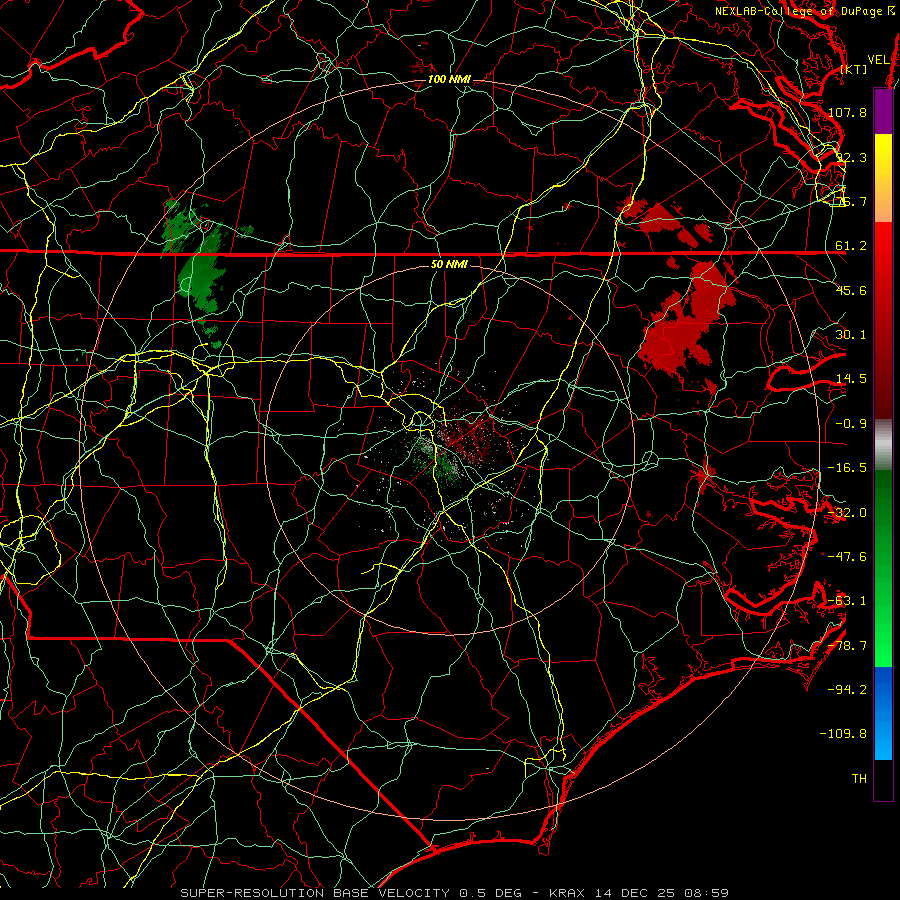Click the NEXLAB-College of DuPage label
Viewport: 900px width, 900px height.
(x=805, y=11)
